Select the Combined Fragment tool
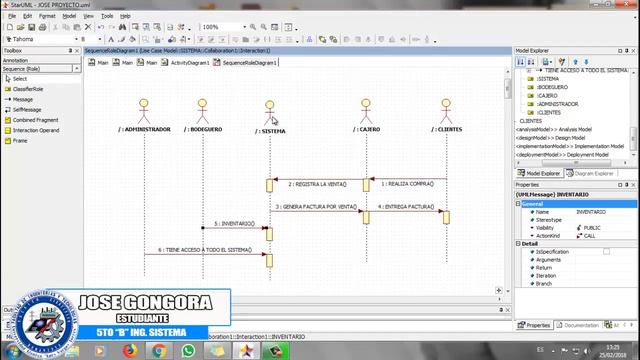Screen dimensions: 640x360 point(31,120)
